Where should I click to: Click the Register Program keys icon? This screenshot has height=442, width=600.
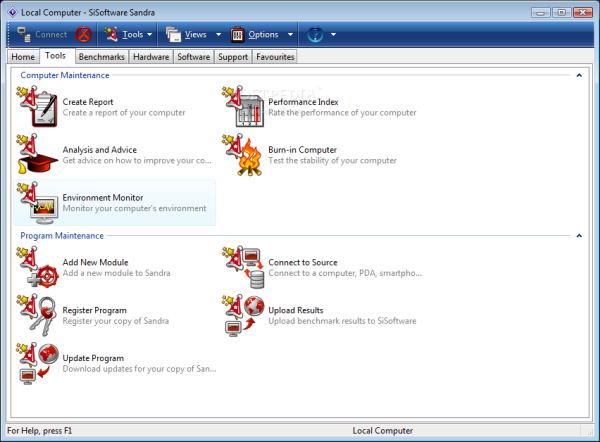coord(38,315)
